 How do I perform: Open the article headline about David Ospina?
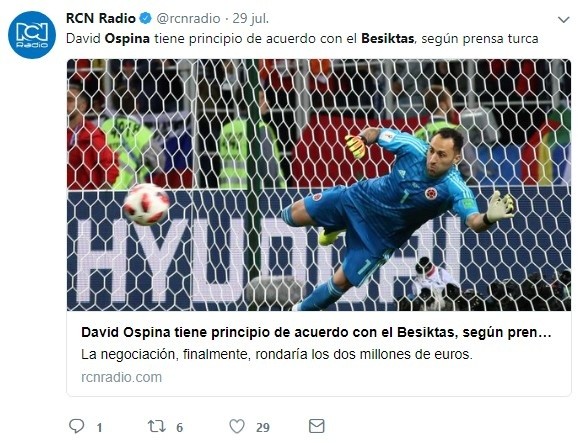point(316,332)
